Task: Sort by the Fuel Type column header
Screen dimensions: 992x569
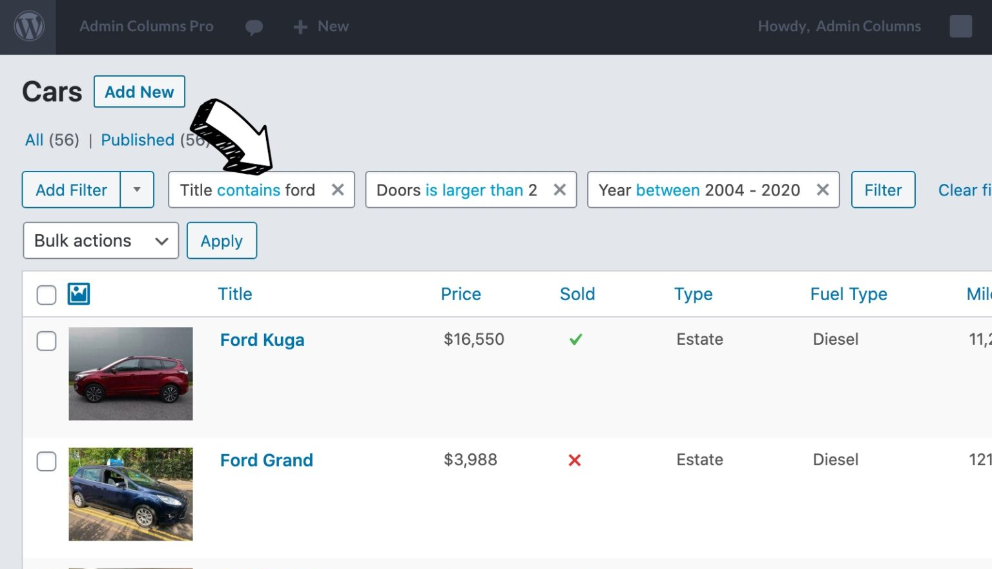Action: (848, 294)
